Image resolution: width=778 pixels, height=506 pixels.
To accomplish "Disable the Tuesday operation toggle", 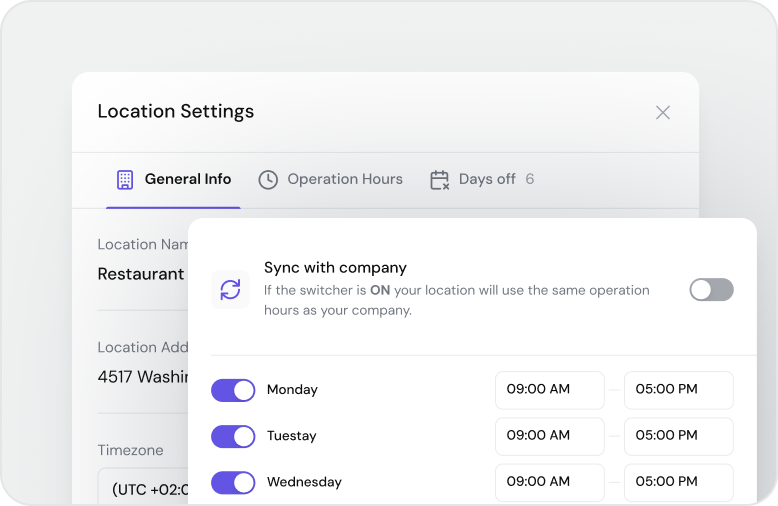I will click(233, 436).
